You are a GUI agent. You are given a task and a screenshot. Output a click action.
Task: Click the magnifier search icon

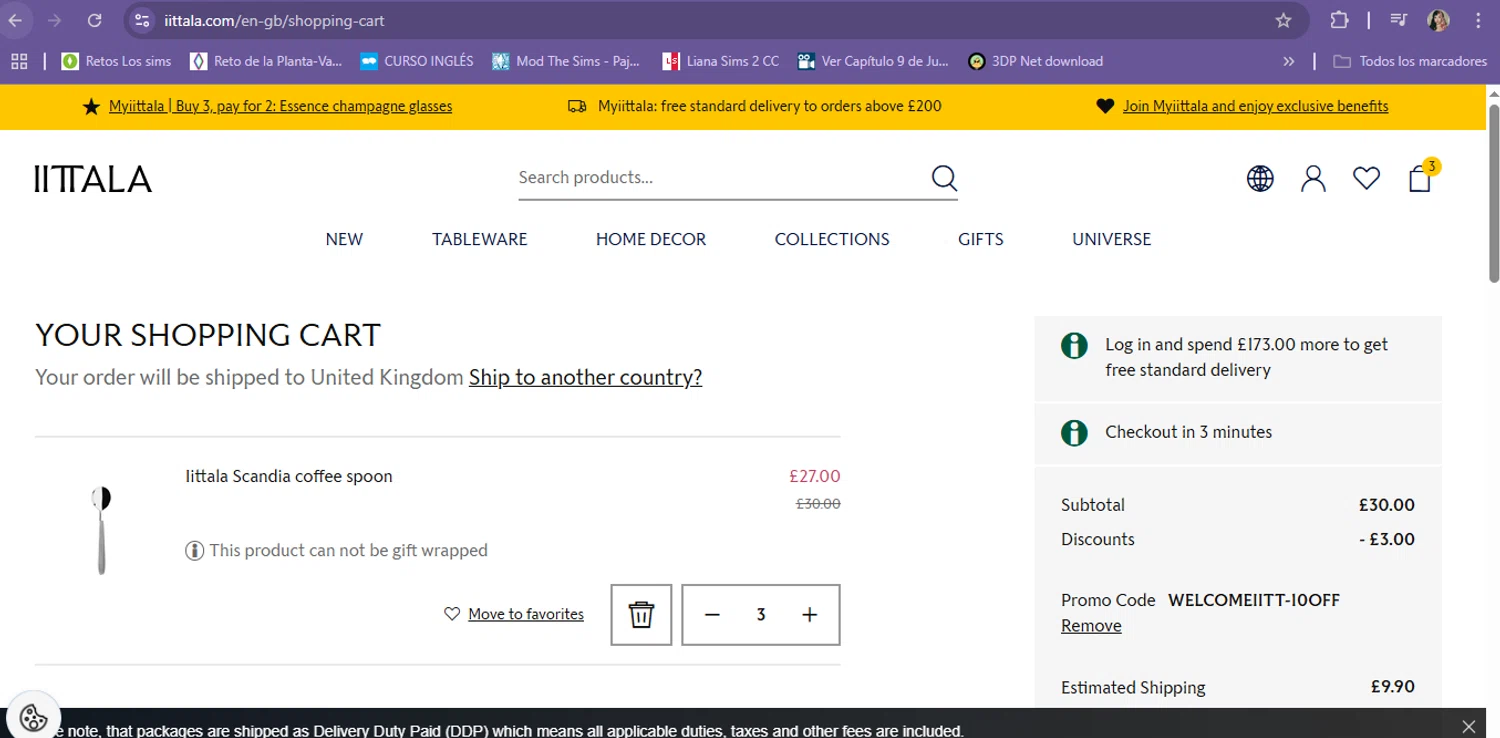944,178
